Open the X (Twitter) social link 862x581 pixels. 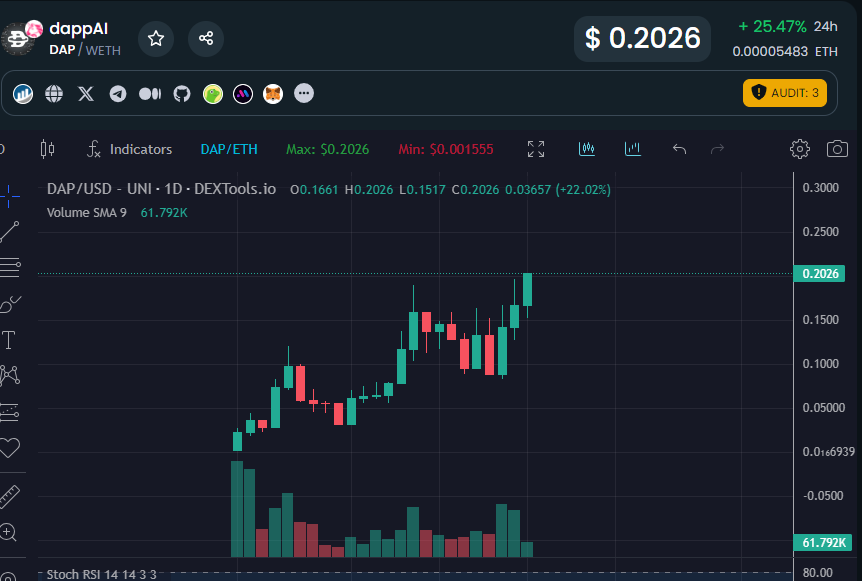(86, 94)
